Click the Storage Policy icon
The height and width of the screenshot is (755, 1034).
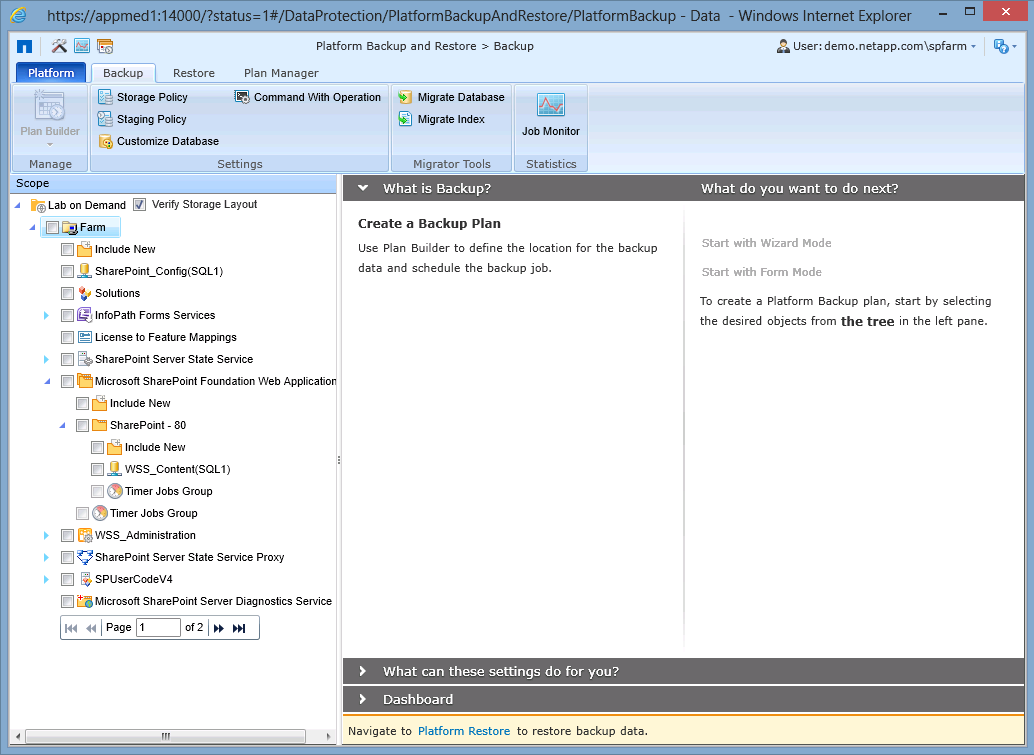[105, 97]
